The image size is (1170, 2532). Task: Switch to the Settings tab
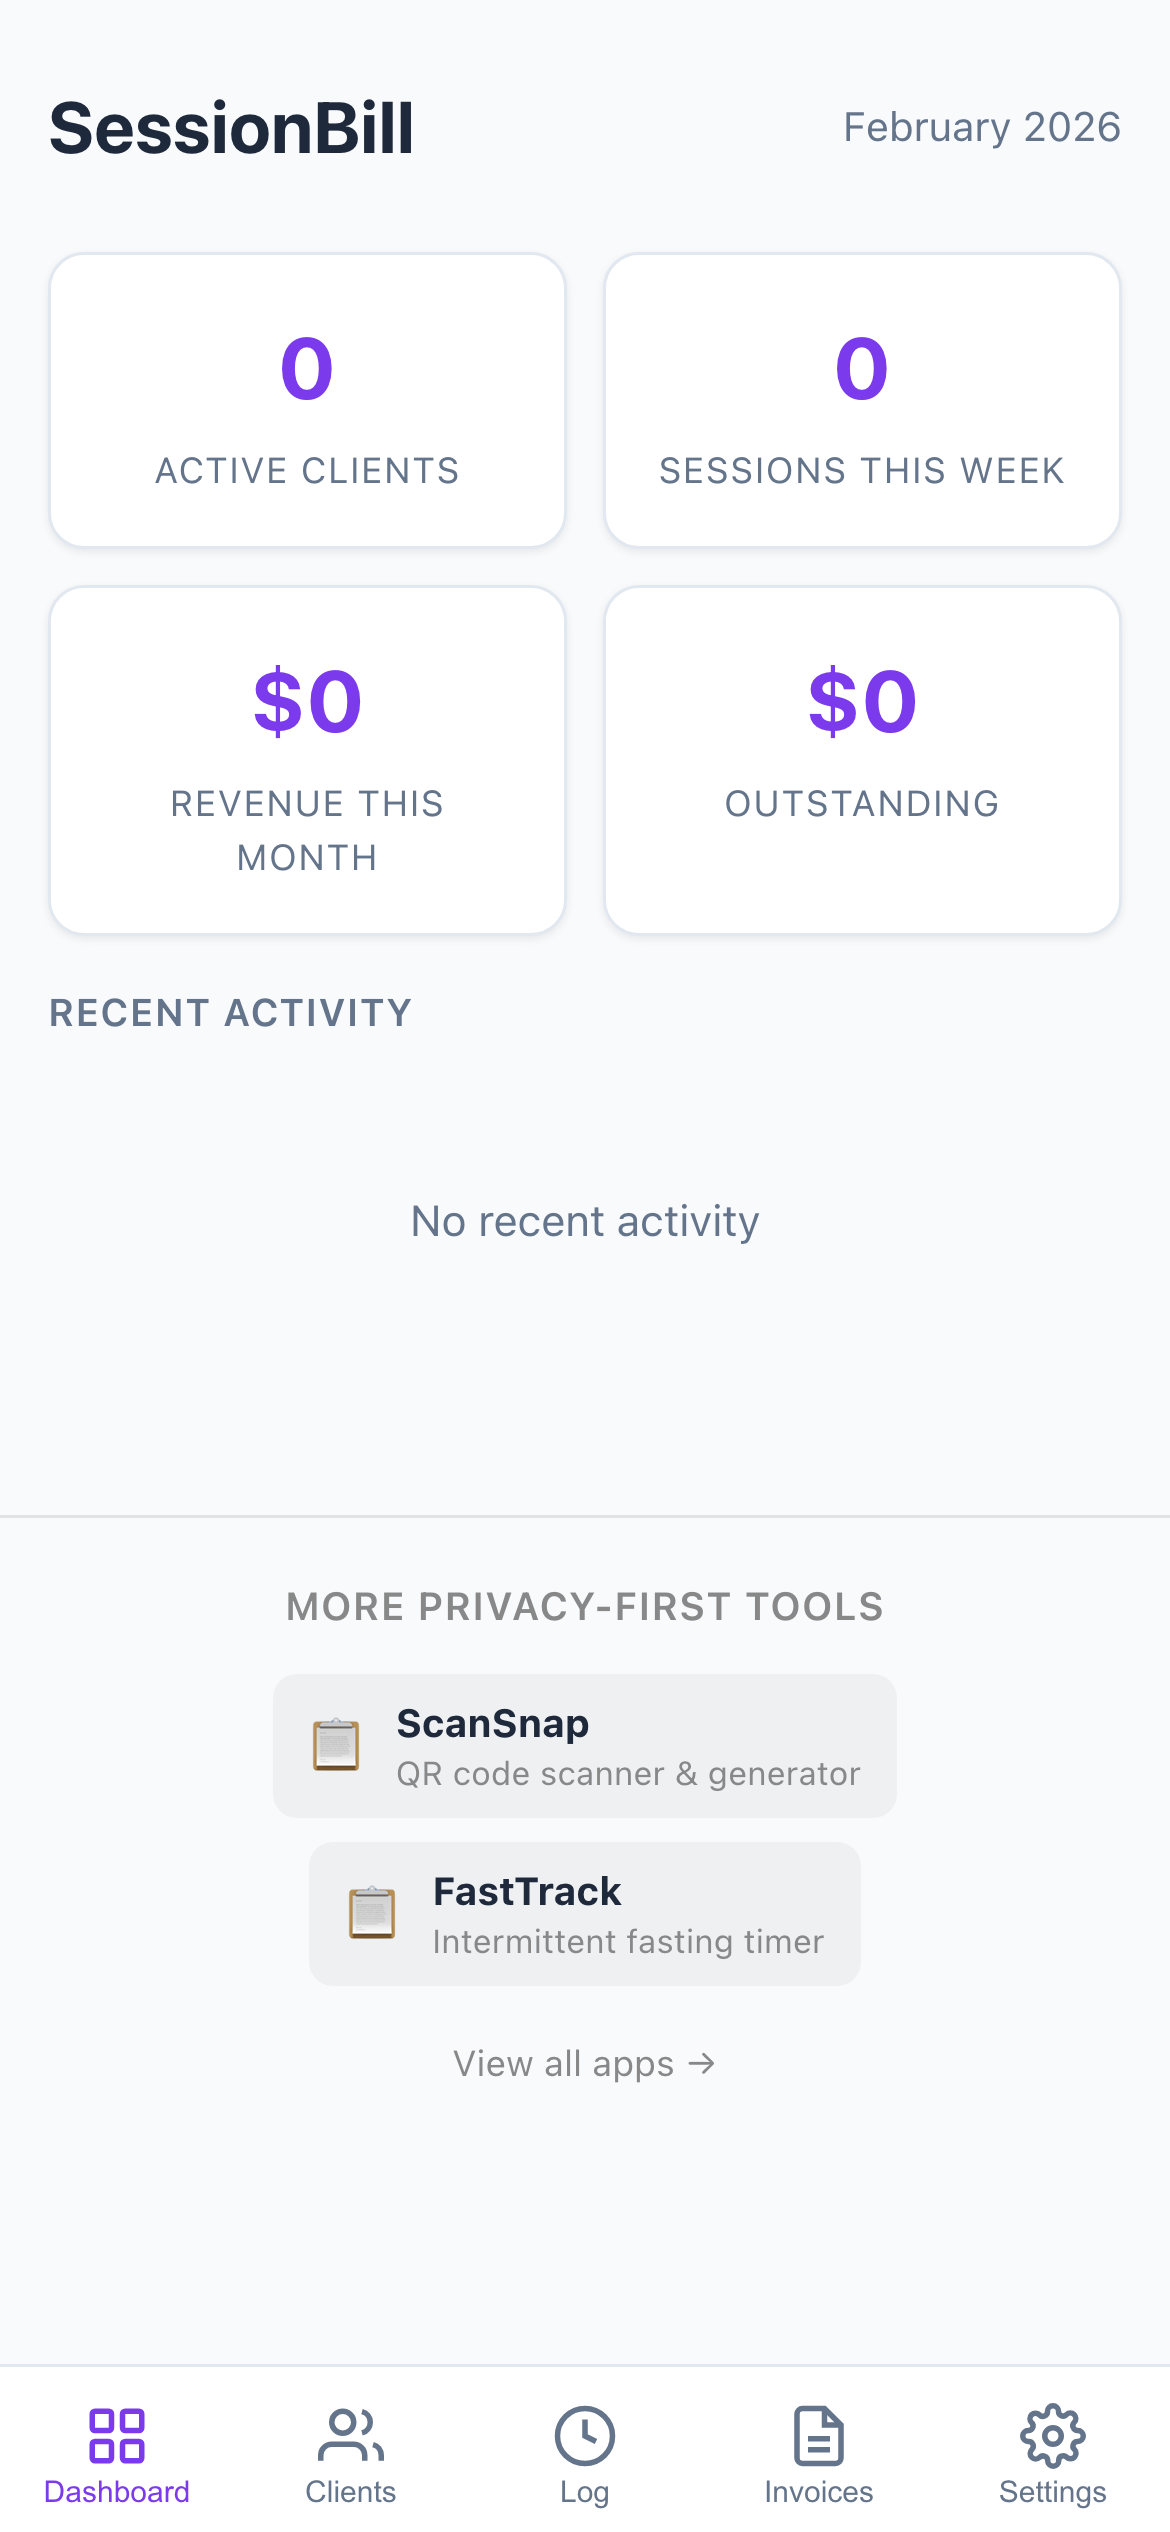pyautogui.click(x=1052, y=2460)
